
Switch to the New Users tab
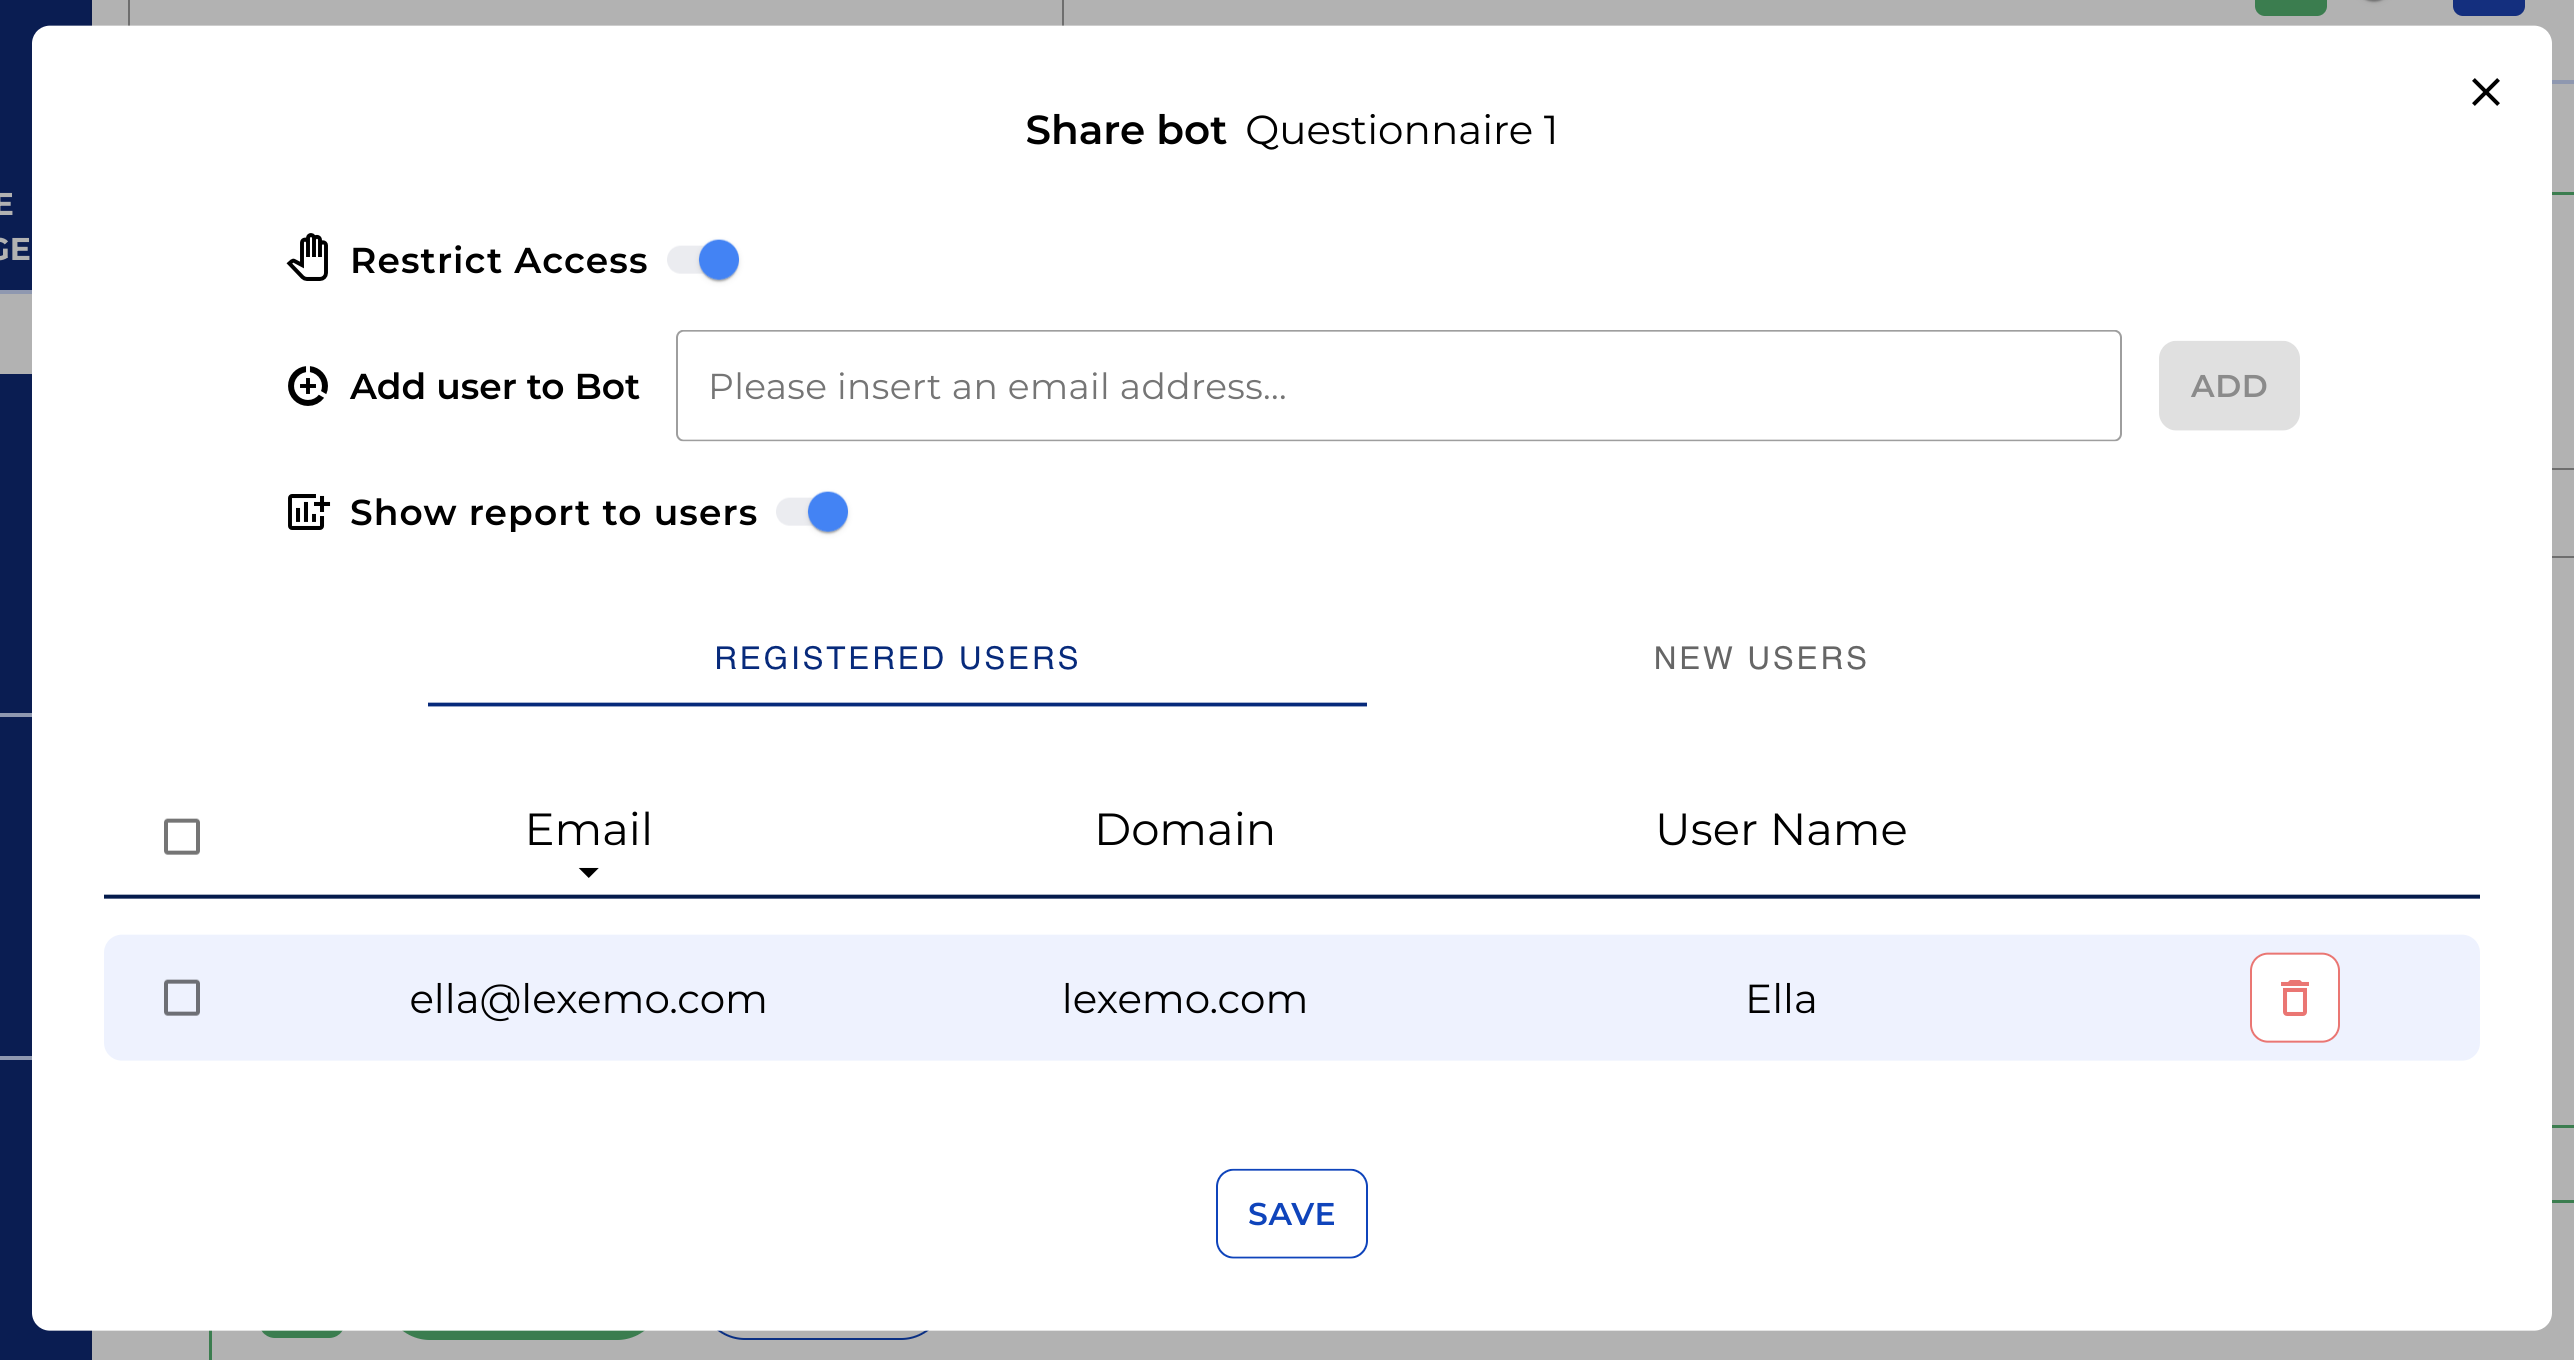[1760, 658]
